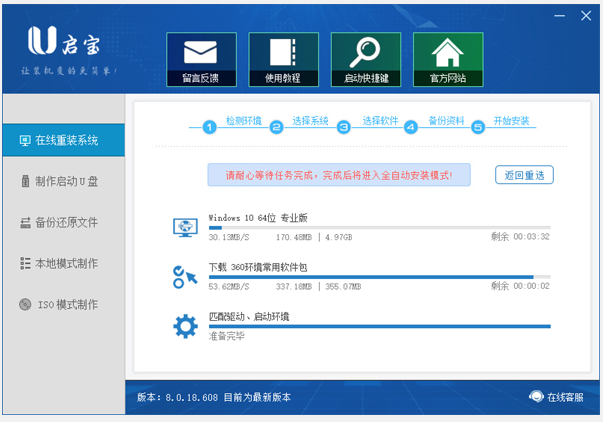Click the 355.07MB total size
Viewport: 603px width, 422px height.
(343, 286)
